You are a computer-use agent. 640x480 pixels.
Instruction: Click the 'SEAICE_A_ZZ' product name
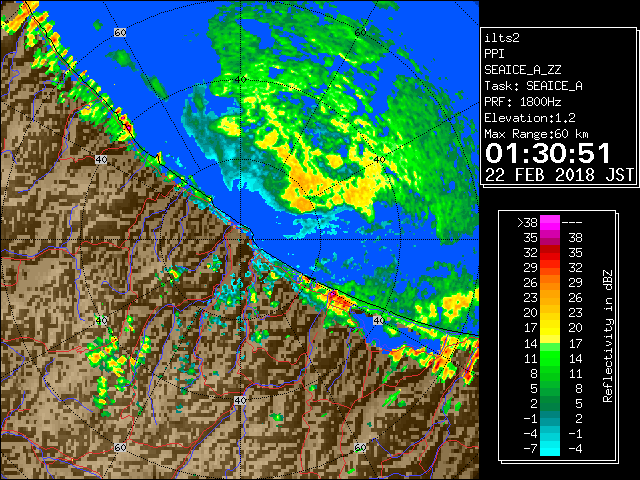pyautogui.click(x=523, y=70)
